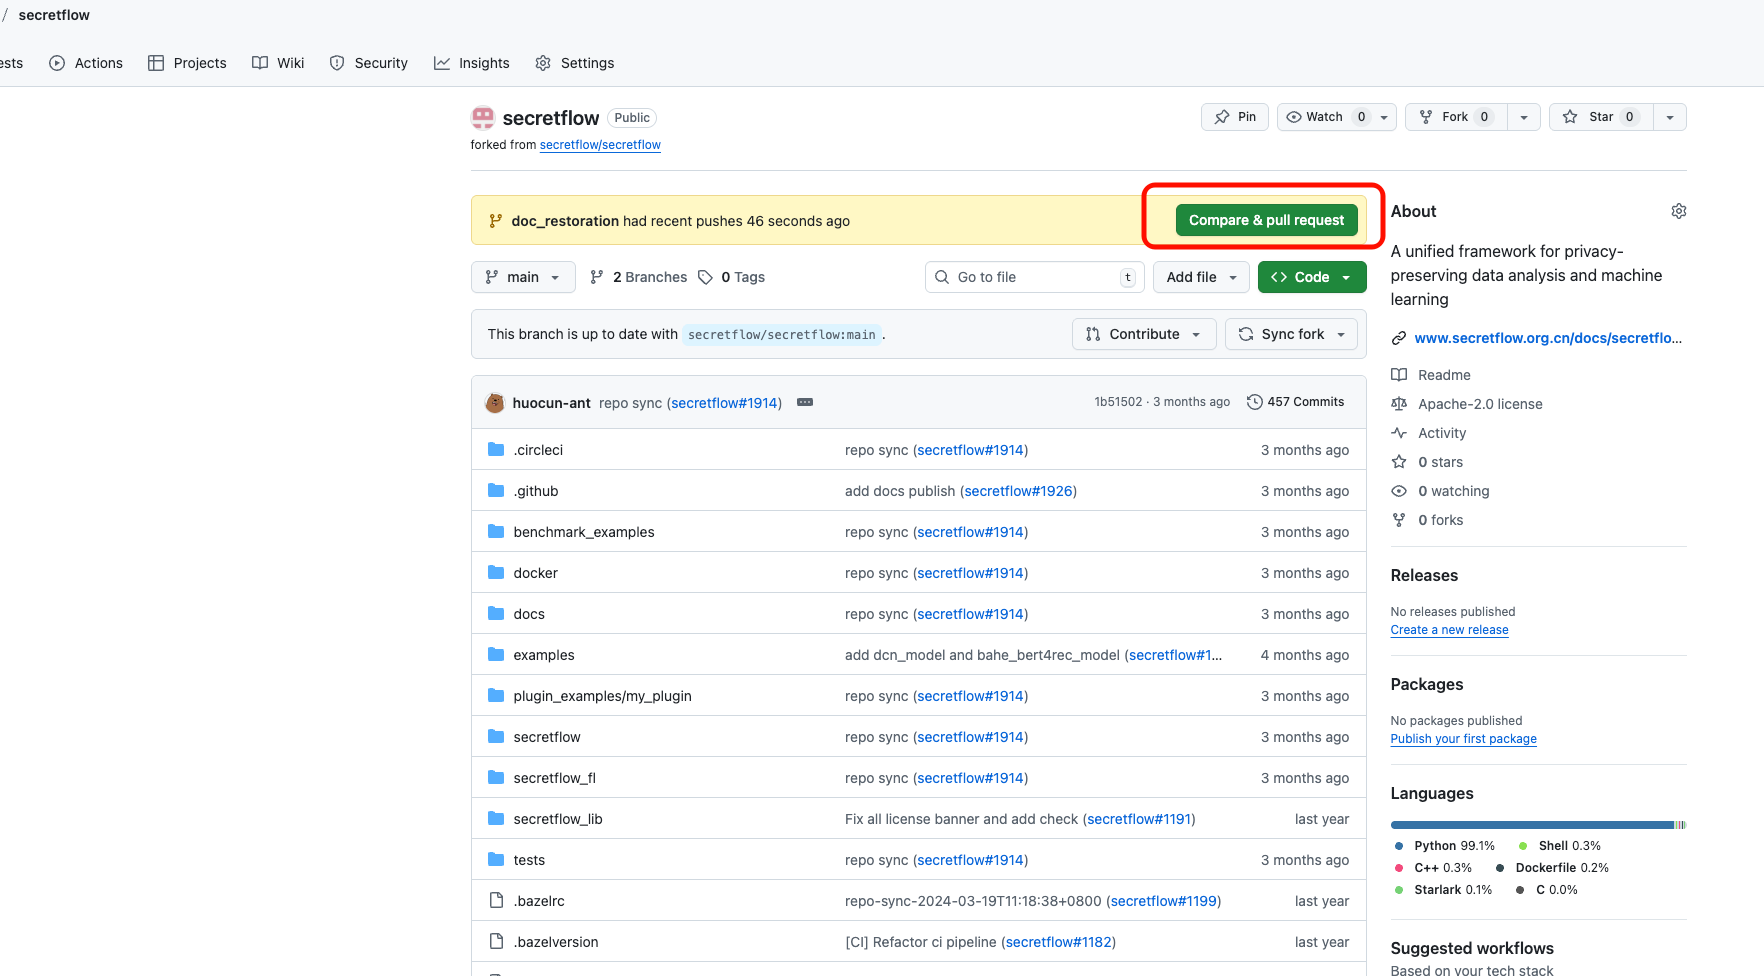Open the tests folder
Viewport: 1764px width, 976px height.
pyautogui.click(x=529, y=860)
